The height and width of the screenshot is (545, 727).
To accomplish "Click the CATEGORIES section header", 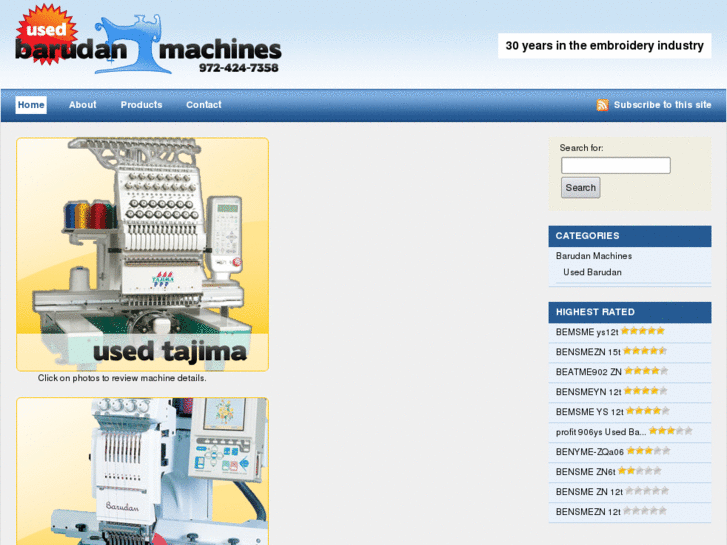I will click(x=630, y=236).
